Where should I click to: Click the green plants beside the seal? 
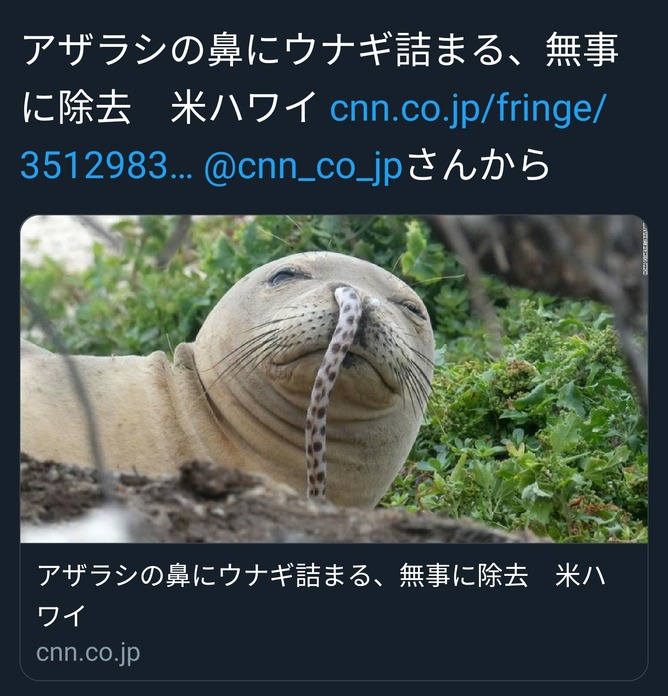pyautogui.click(x=533, y=426)
